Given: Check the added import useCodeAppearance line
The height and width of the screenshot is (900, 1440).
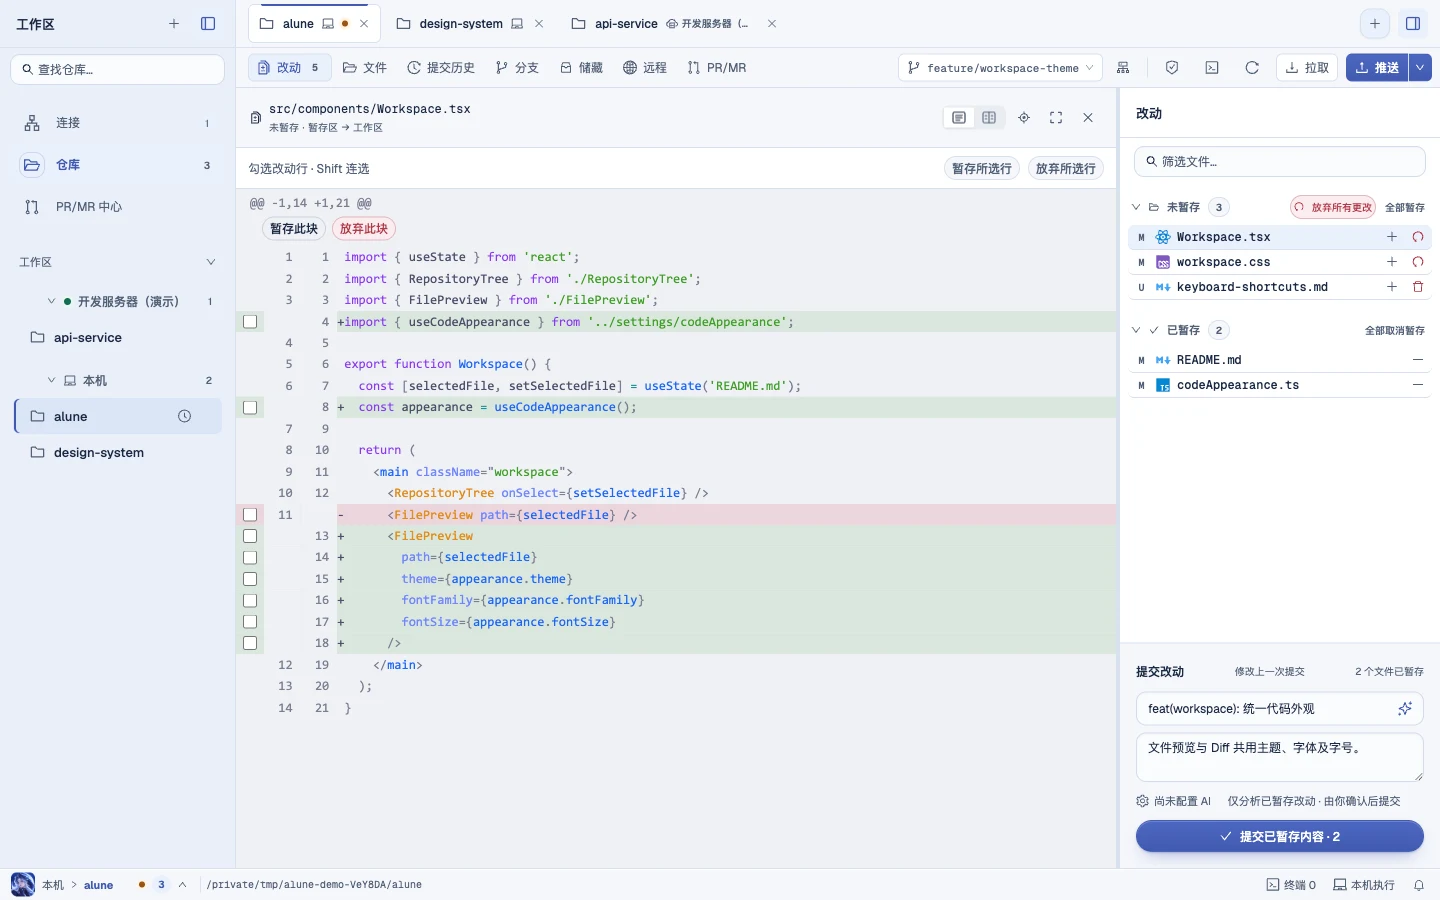Looking at the screenshot, I should pos(250,322).
